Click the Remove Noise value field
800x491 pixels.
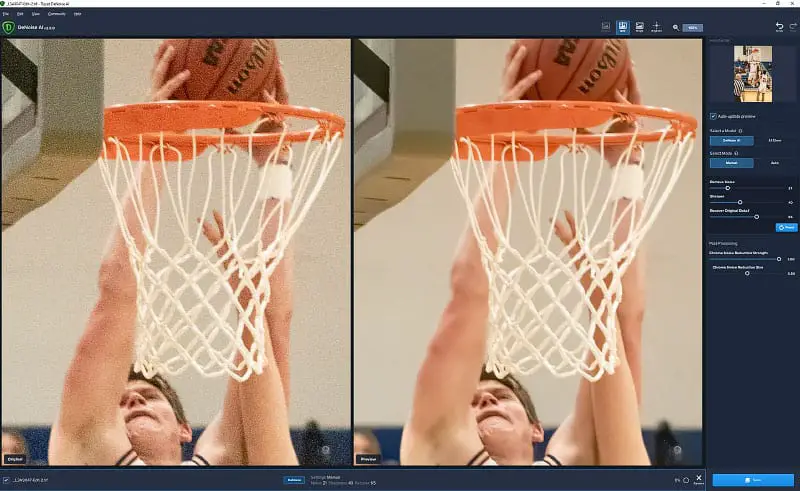[x=790, y=188]
